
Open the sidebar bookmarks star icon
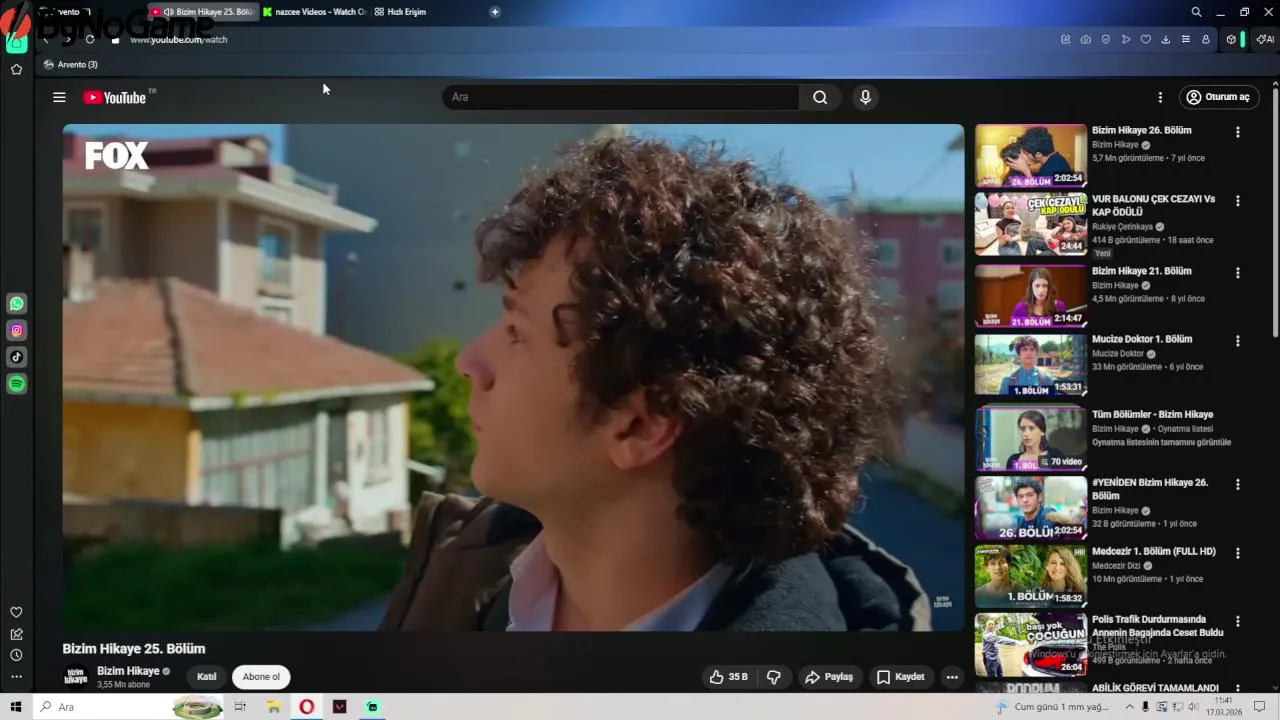click(16, 69)
